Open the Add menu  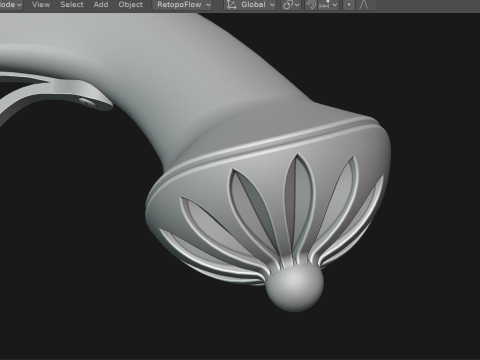tap(101, 5)
